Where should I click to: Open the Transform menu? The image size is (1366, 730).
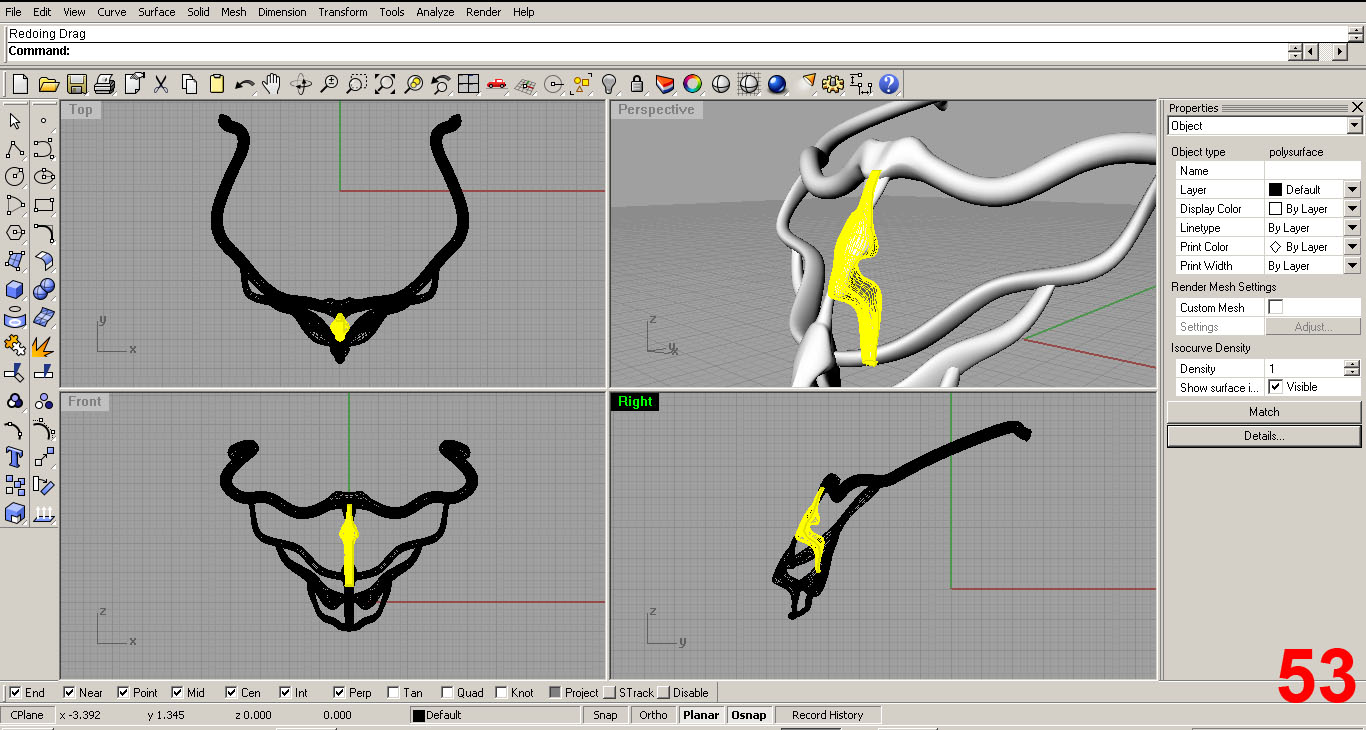point(343,12)
